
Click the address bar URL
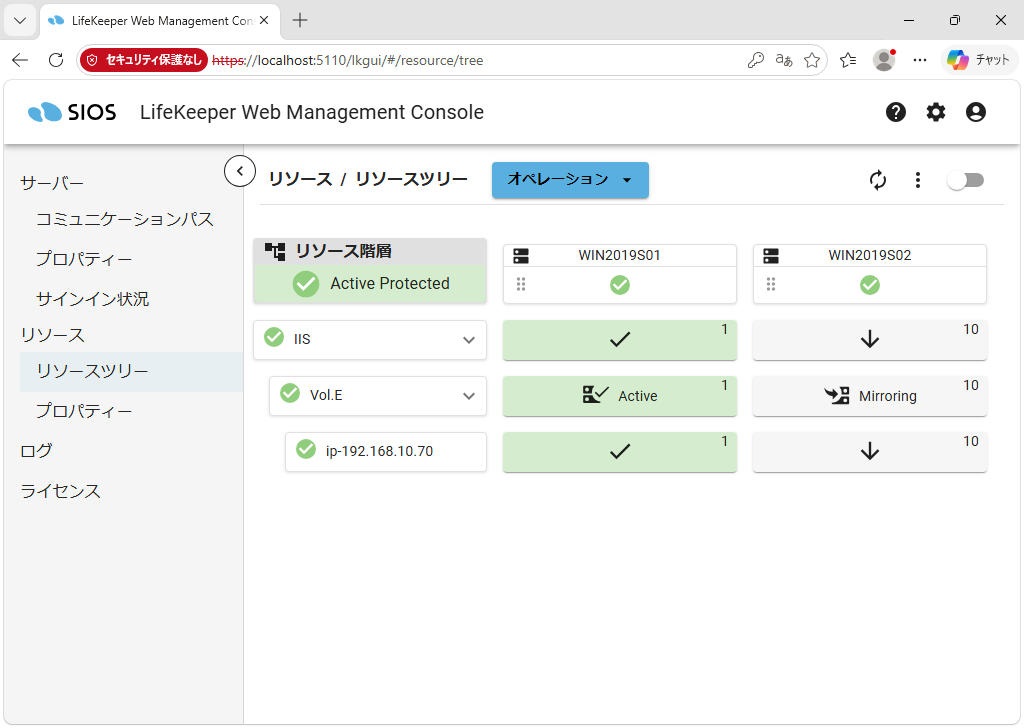[347, 60]
